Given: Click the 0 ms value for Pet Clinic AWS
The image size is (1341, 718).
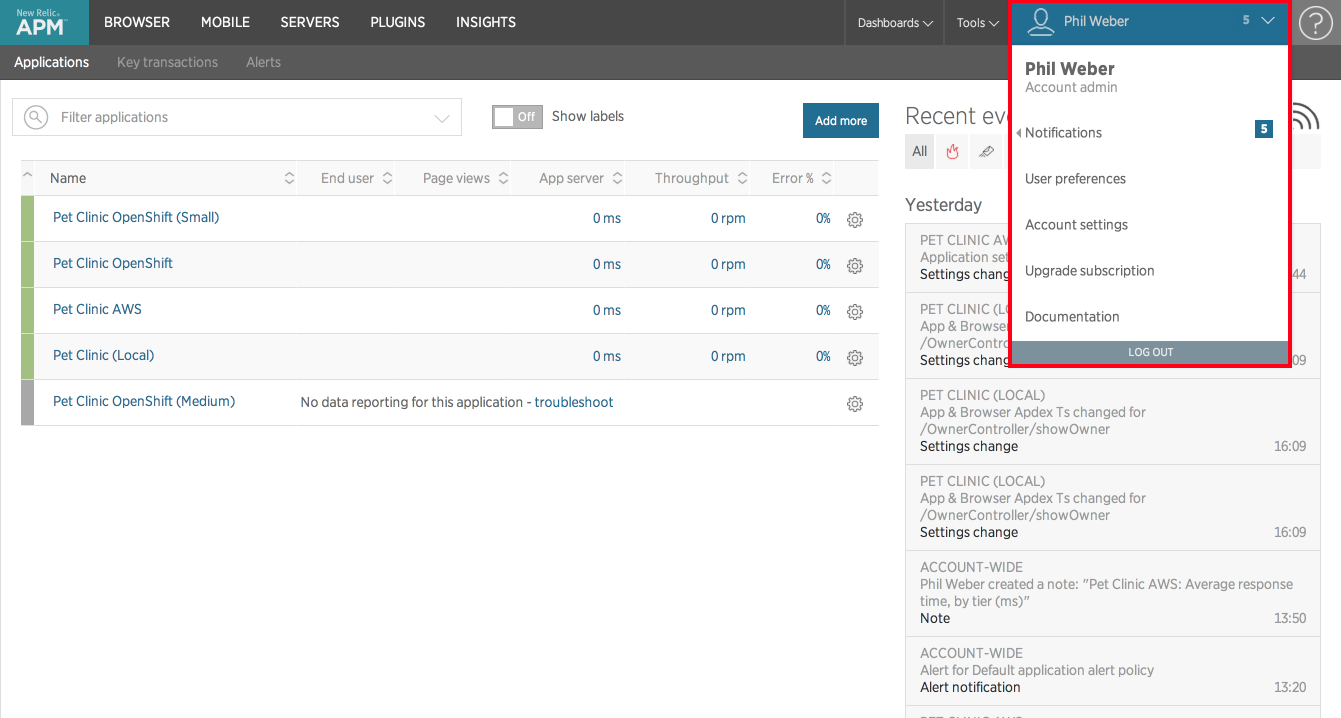Looking at the screenshot, I should click(x=607, y=310).
